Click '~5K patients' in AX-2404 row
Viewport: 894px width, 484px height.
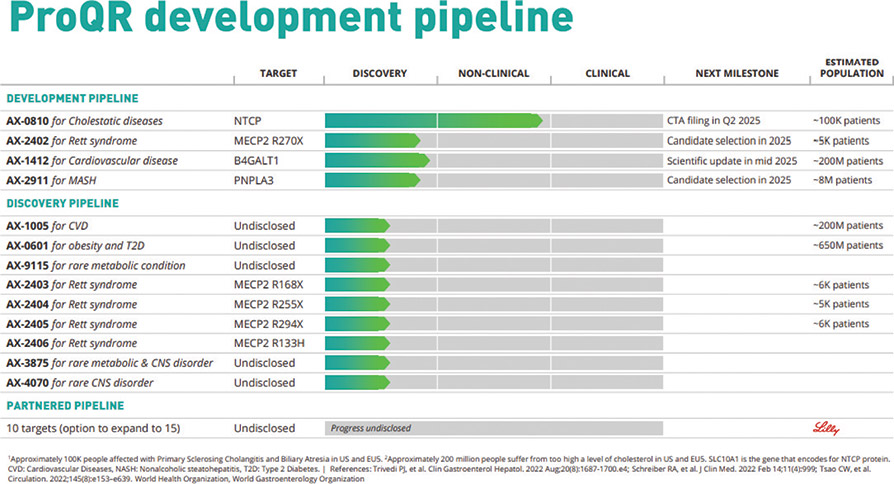841,304
